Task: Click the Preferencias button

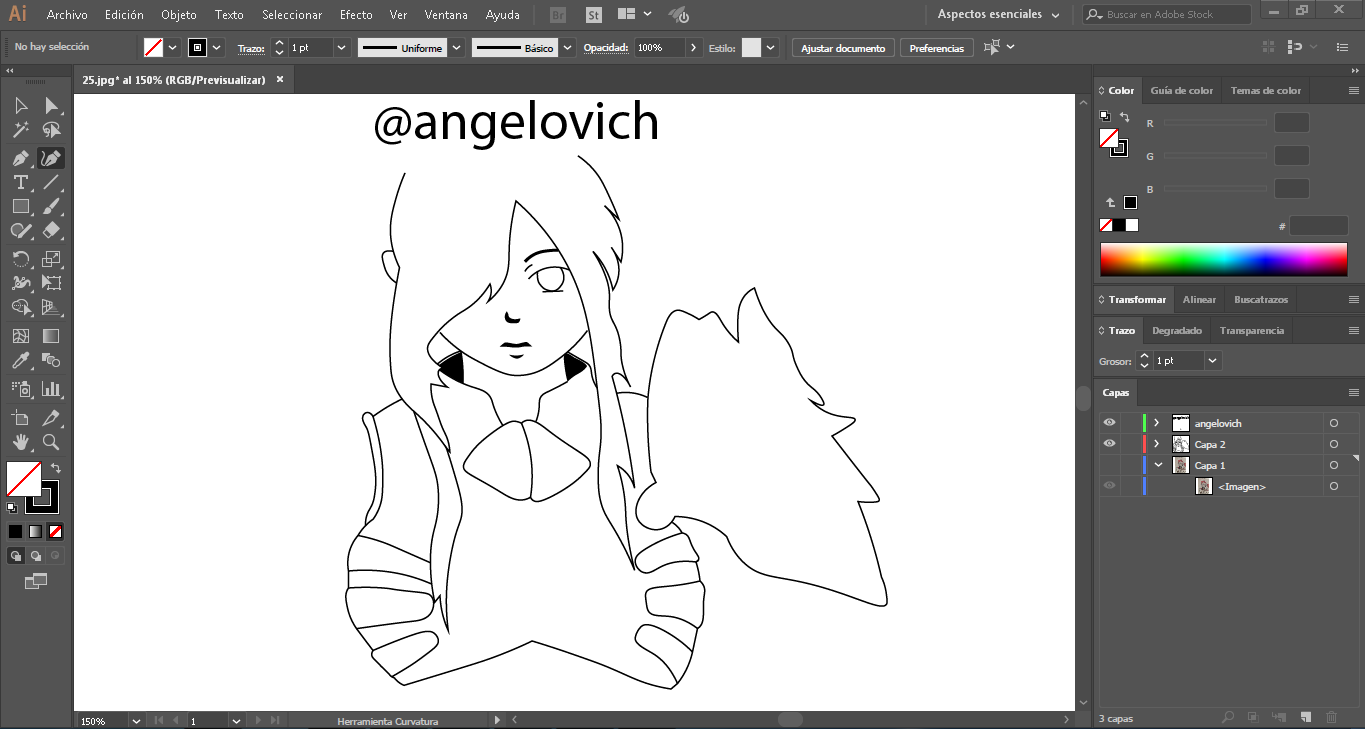Action: click(x=937, y=48)
